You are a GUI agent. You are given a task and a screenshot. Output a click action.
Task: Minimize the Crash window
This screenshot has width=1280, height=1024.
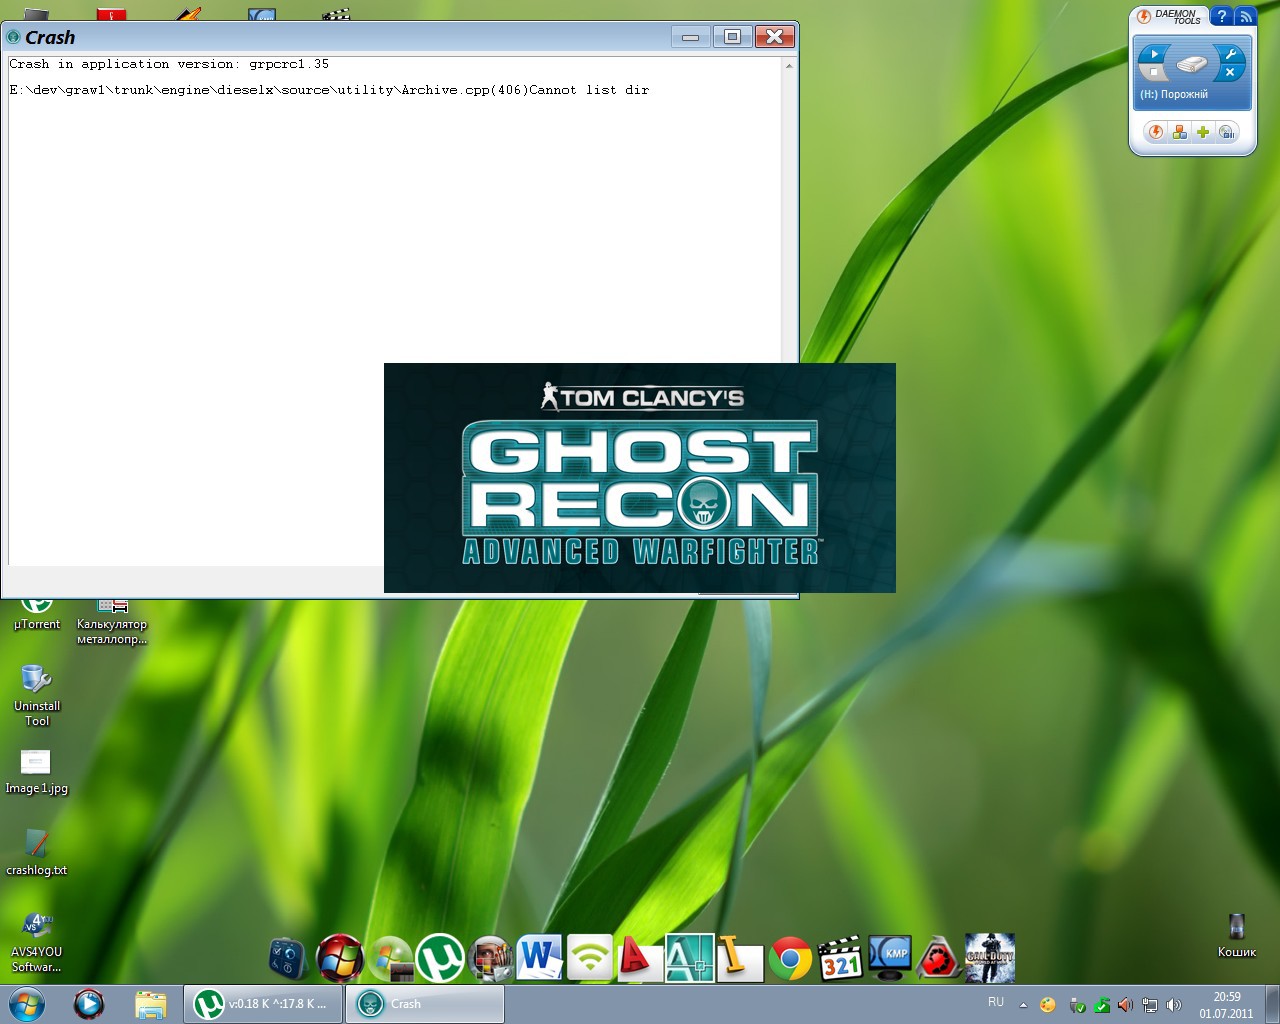[x=690, y=37]
